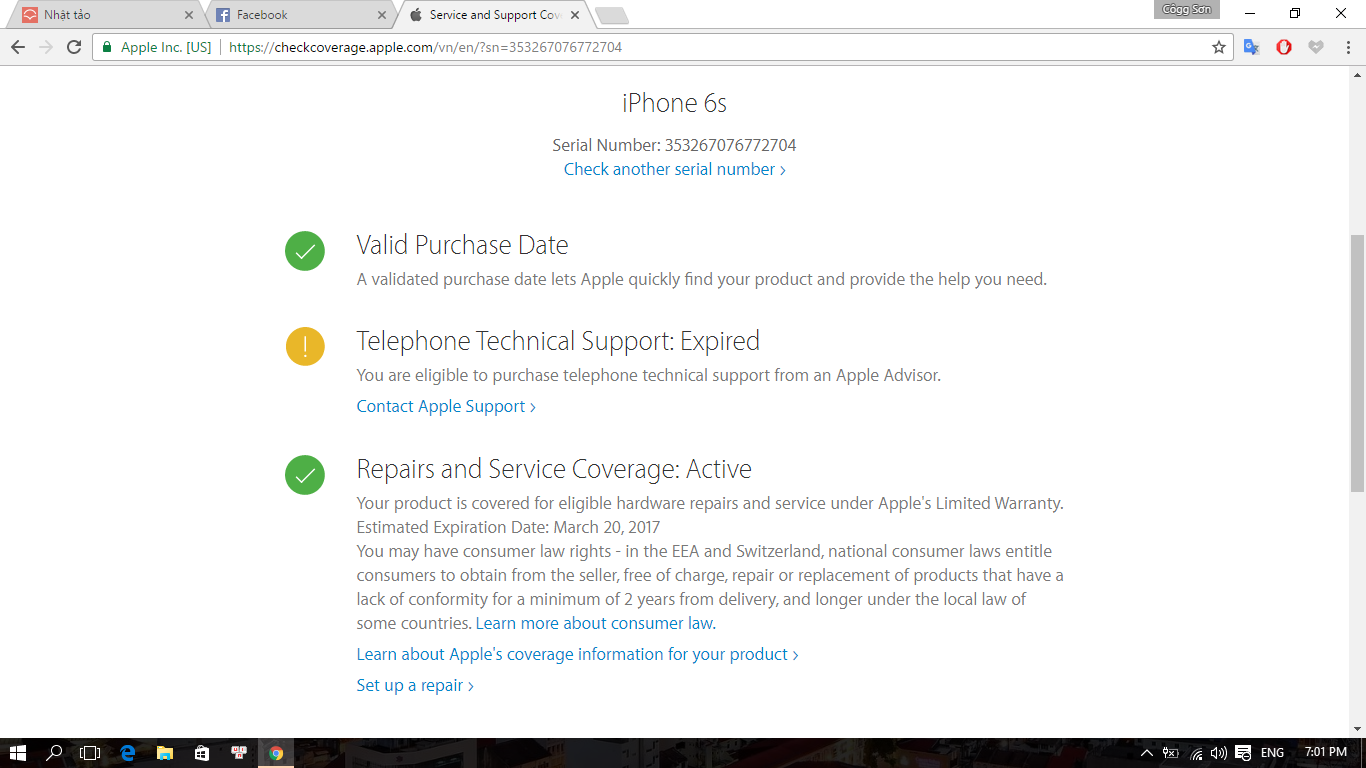The image size is (1366, 768).
Task: Click the green checkmark beside Repairs and Service Coverage
Action: (305, 475)
